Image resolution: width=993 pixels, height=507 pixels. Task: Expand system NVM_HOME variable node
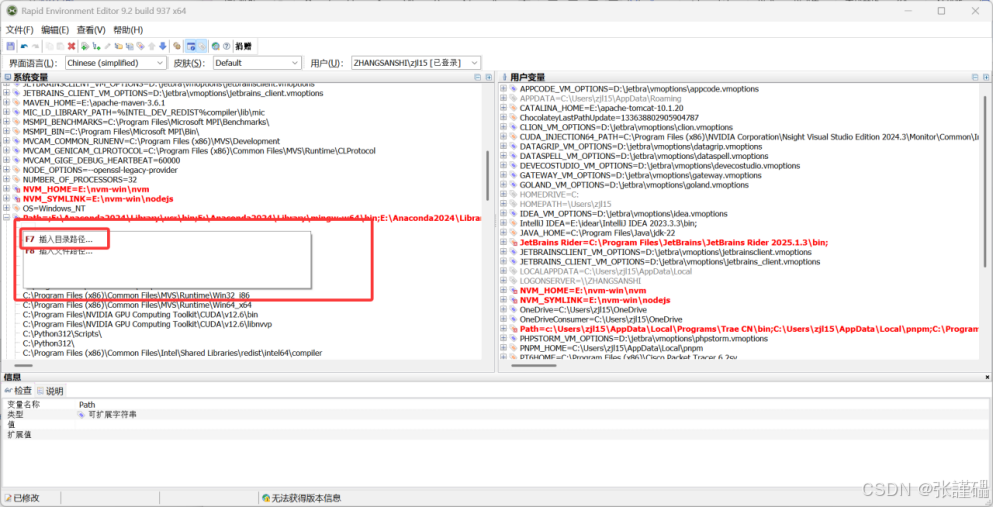[x=7, y=189]
